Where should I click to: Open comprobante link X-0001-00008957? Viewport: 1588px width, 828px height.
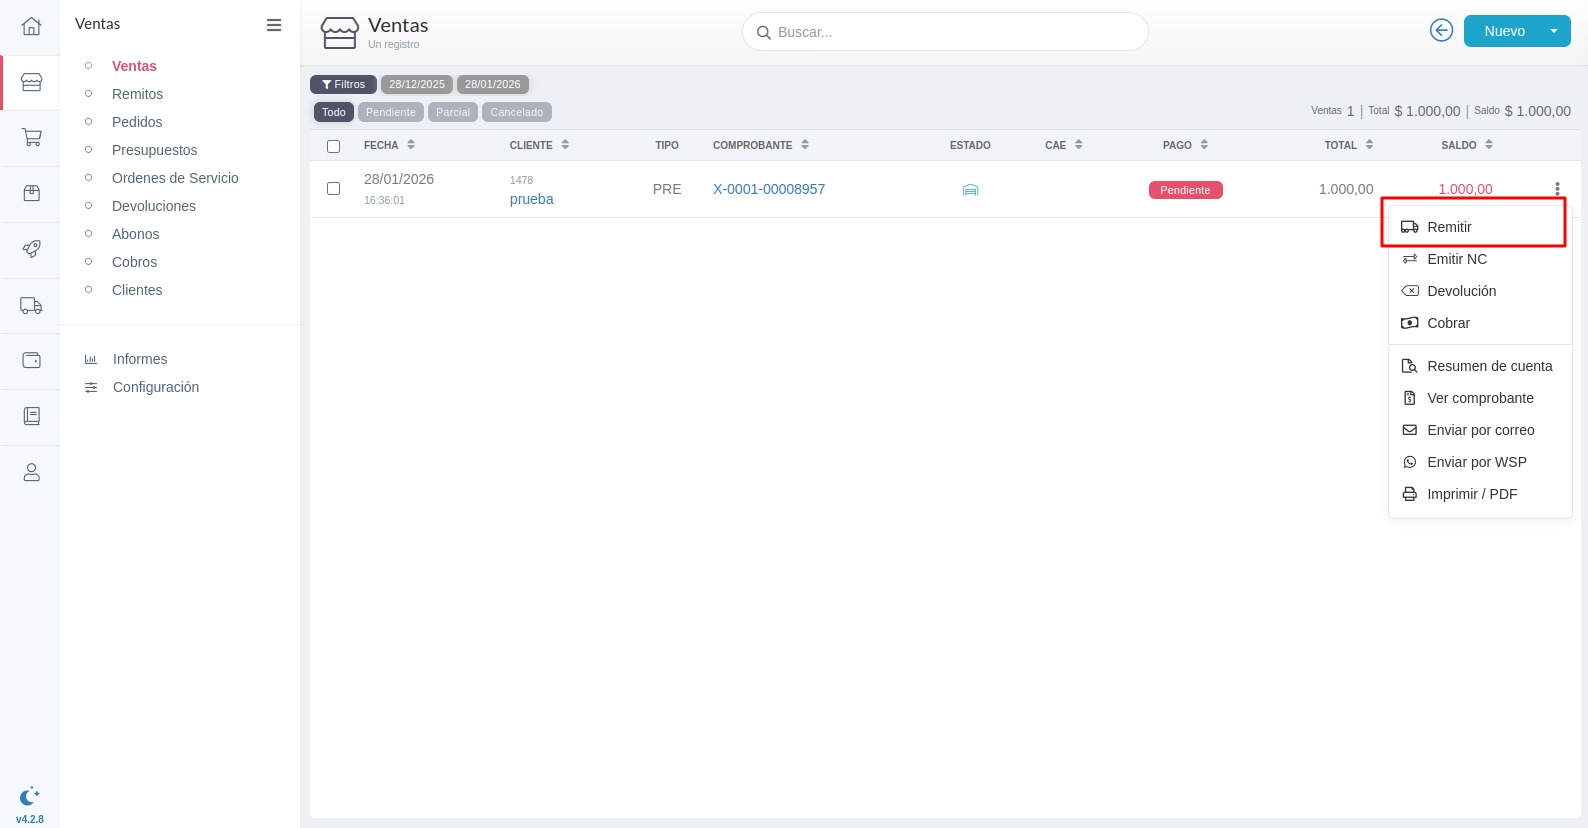(x=768, y=189)
